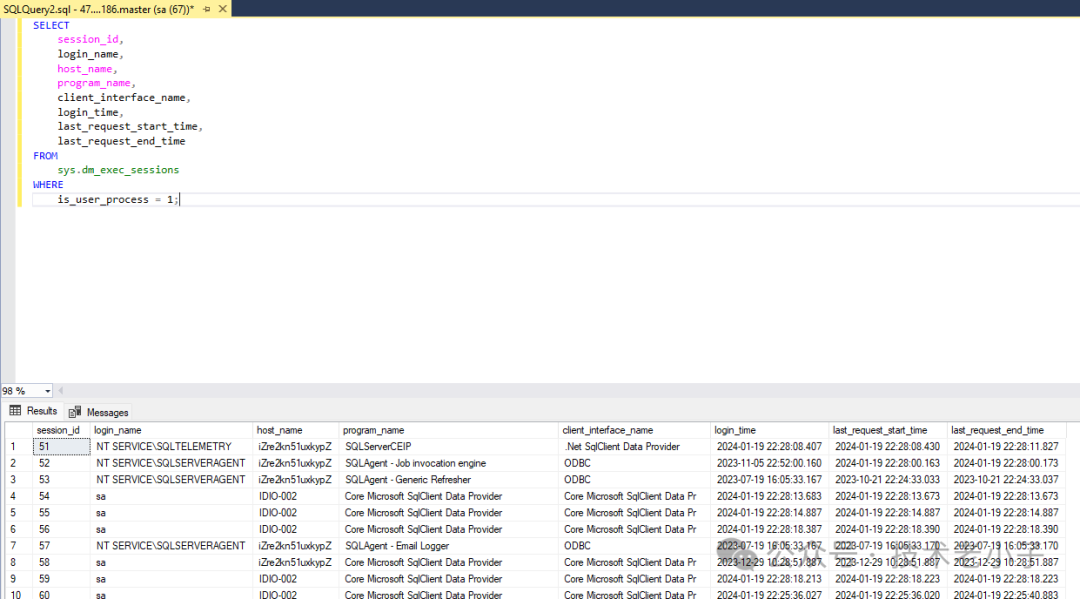Click the horizontal scroll left arrow of editor
Viewport: 1080px width, 599px height.
click(x=61, y=391)
